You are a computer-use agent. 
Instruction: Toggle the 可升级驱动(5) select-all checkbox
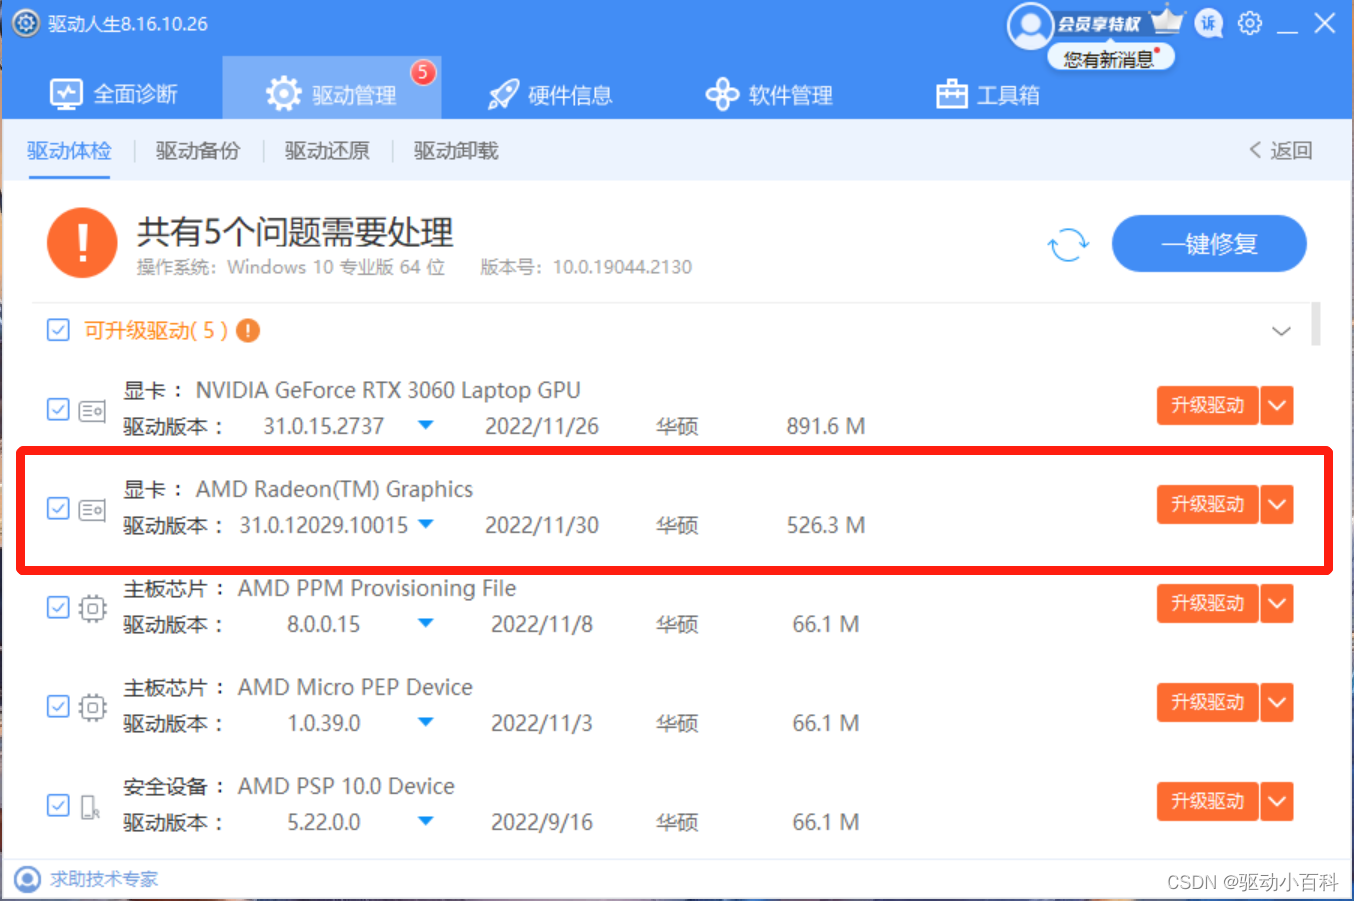58,330
